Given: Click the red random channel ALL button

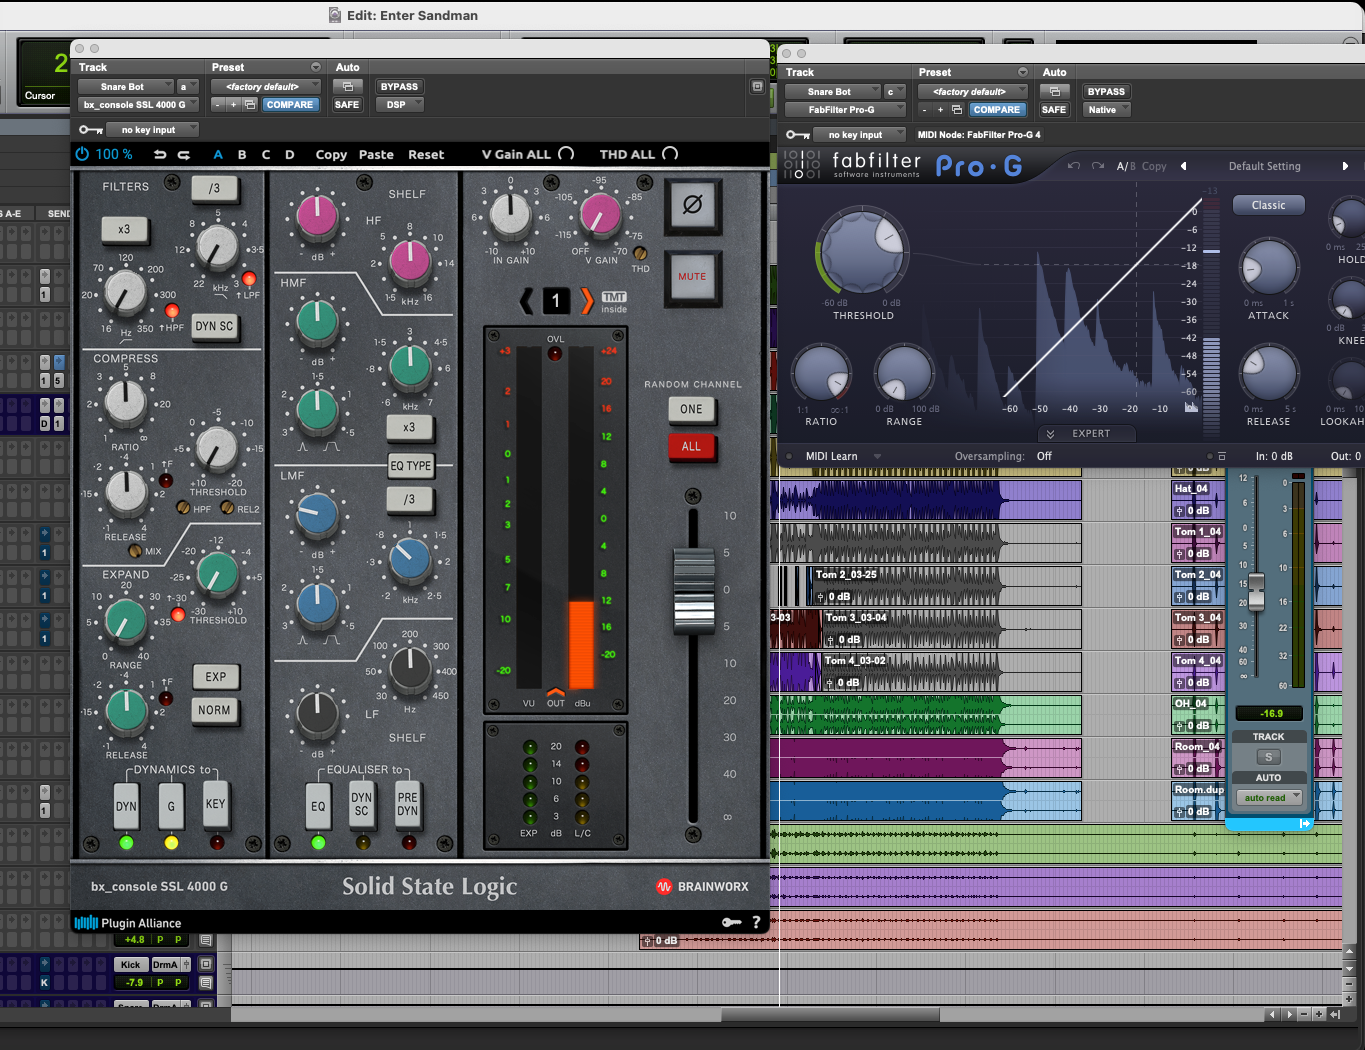Looking at the screenshot, I should [x=691, y=446].
